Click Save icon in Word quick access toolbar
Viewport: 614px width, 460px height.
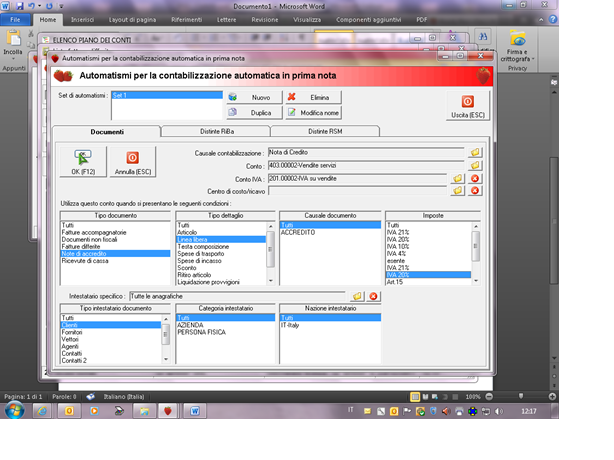pos(20,6)
